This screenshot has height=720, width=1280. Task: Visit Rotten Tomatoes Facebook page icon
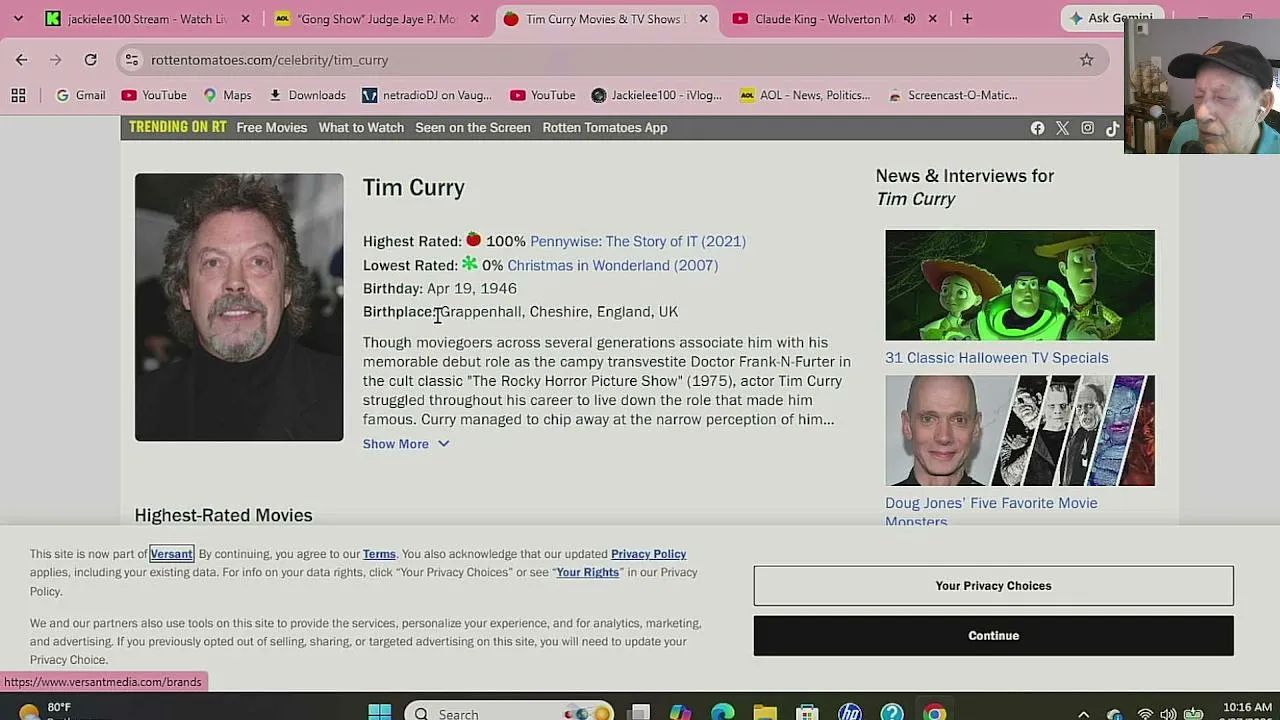click(1037, 128)
